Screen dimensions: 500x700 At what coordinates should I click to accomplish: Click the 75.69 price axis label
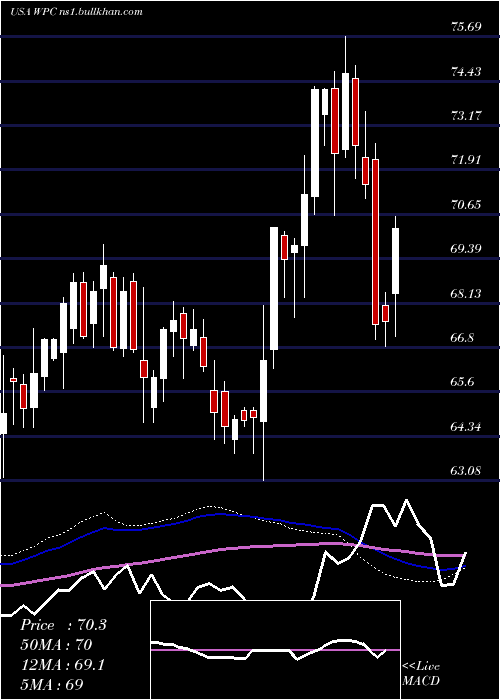pos(466,27)
